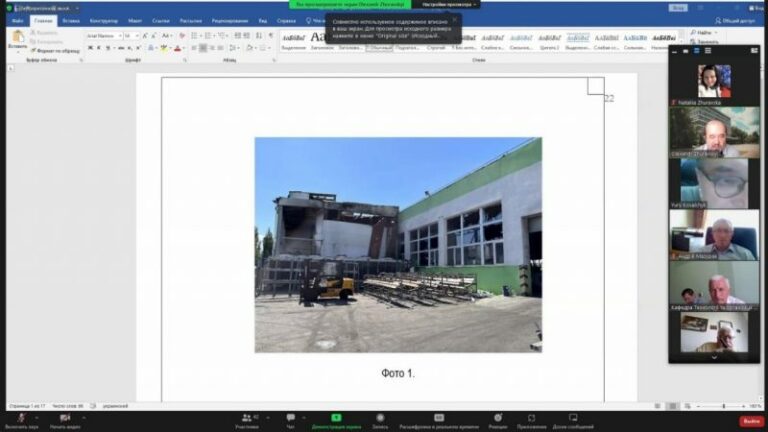Adjust the Word zoom slider
768x432 pixels.
click(x=723, y=406)
